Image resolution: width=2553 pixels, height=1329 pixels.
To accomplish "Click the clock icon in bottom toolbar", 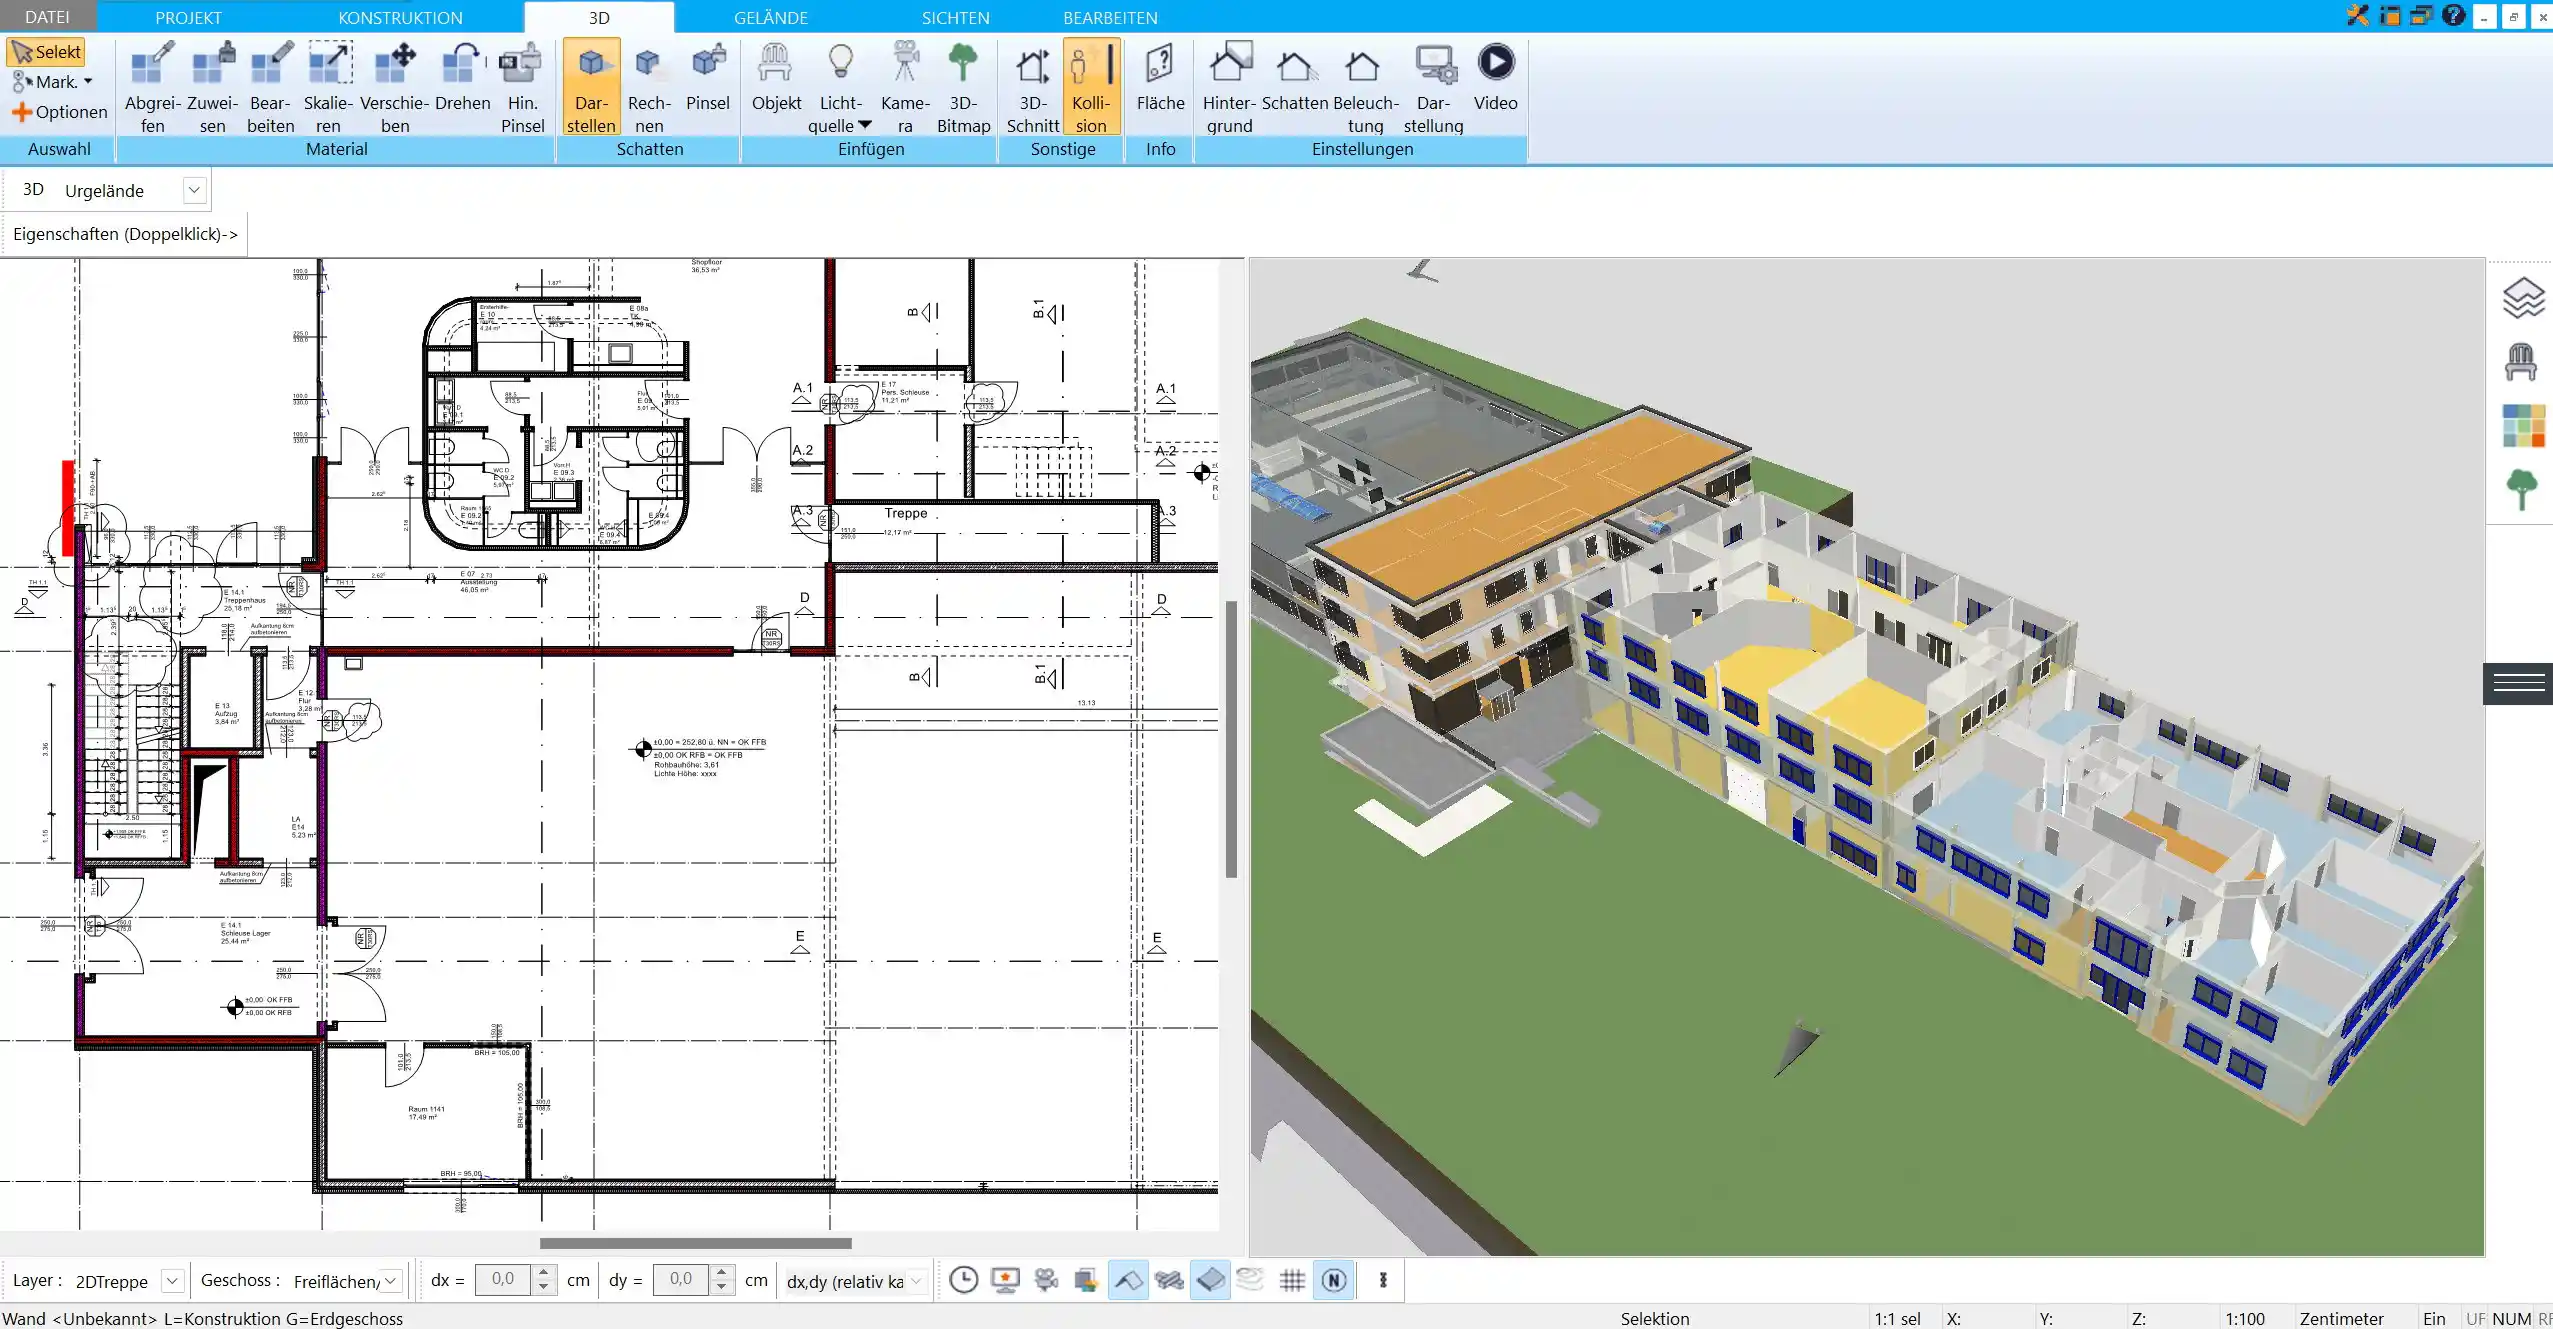I will (x=963, y=1280).
